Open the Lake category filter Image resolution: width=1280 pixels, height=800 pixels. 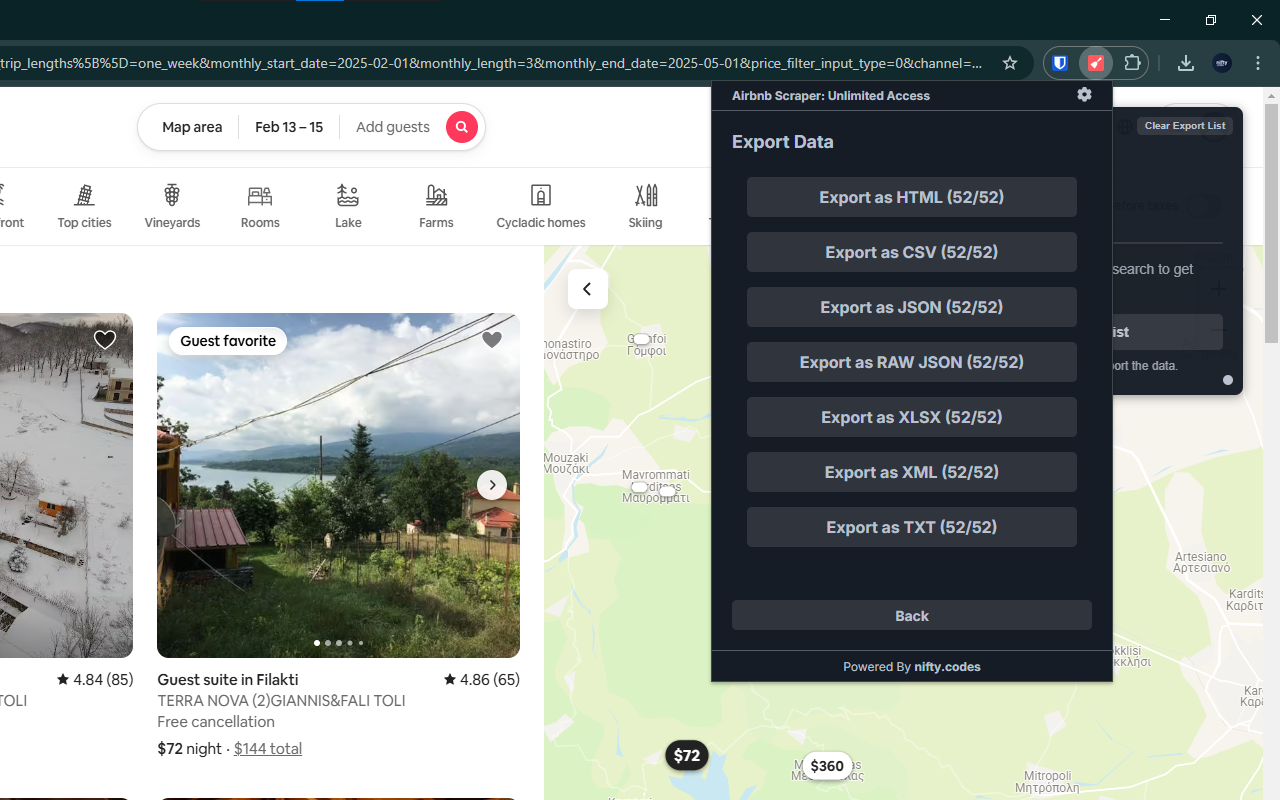coord(348,205)
